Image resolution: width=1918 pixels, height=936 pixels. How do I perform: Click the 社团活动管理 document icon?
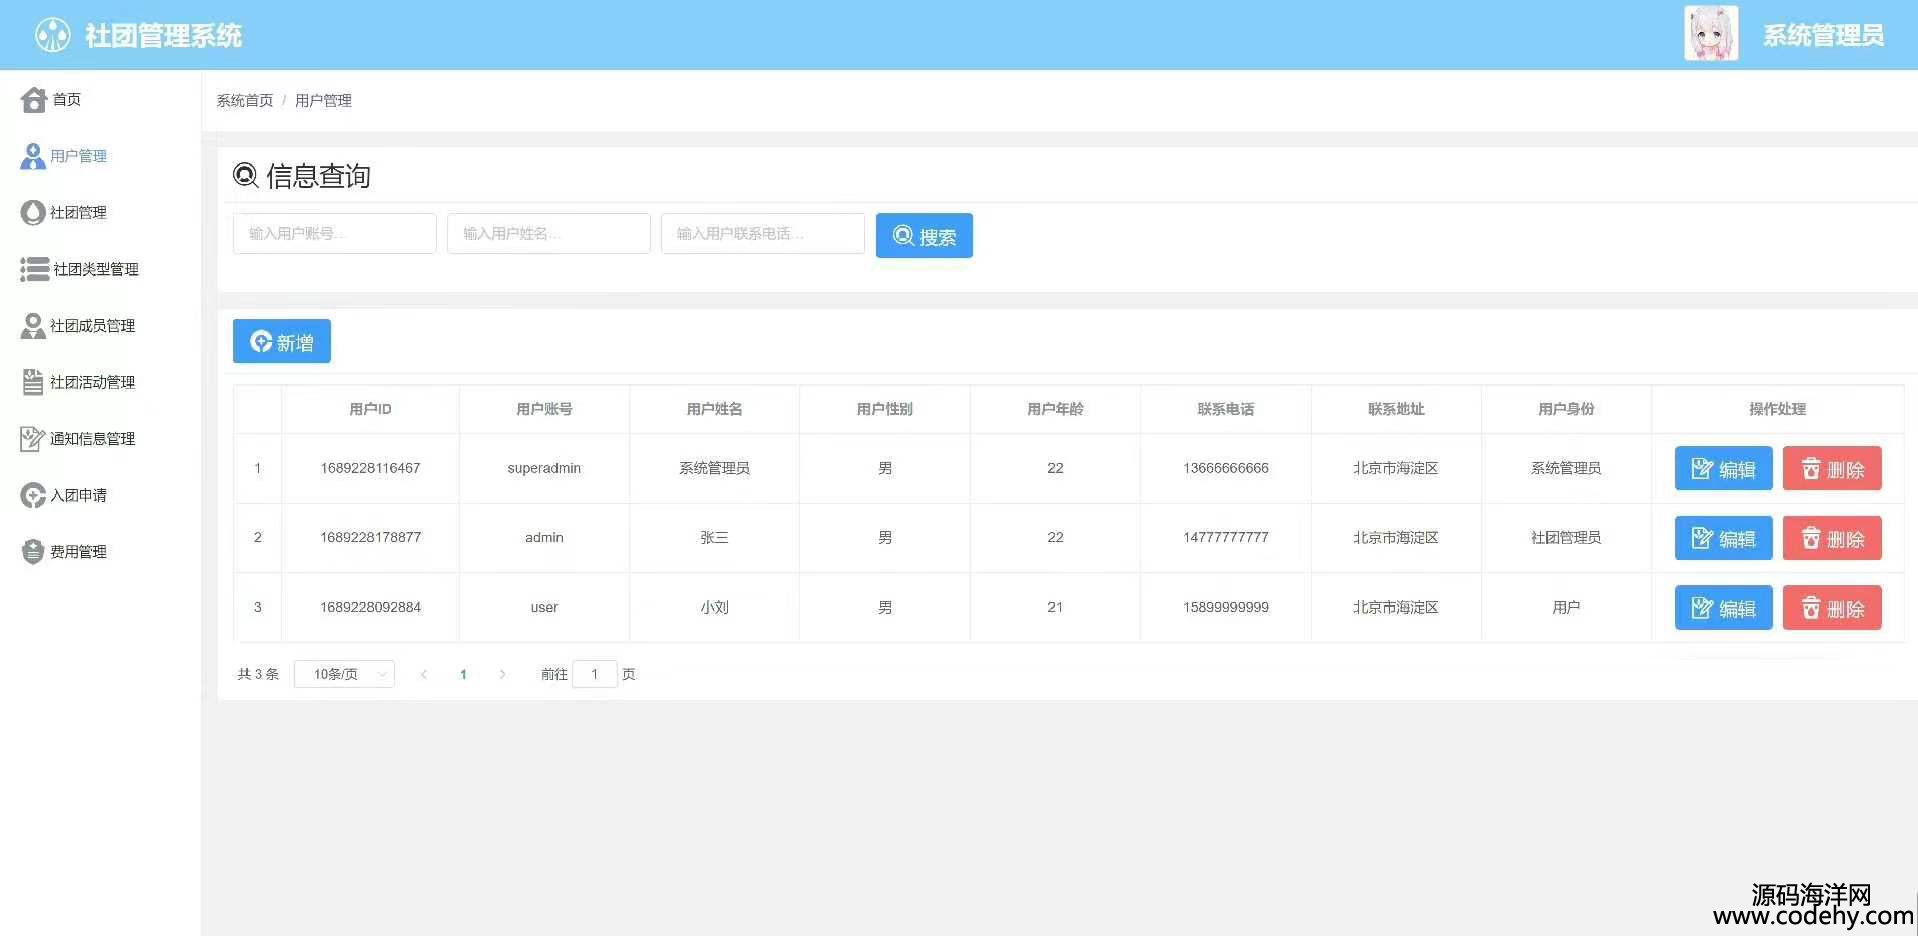tap(33, 382)
